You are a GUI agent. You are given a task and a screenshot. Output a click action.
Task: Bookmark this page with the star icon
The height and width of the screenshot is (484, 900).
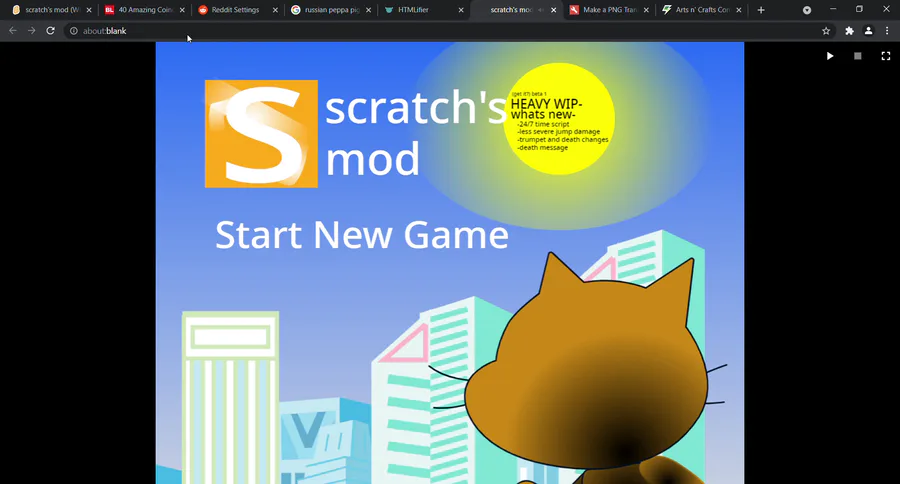[826, 31]
